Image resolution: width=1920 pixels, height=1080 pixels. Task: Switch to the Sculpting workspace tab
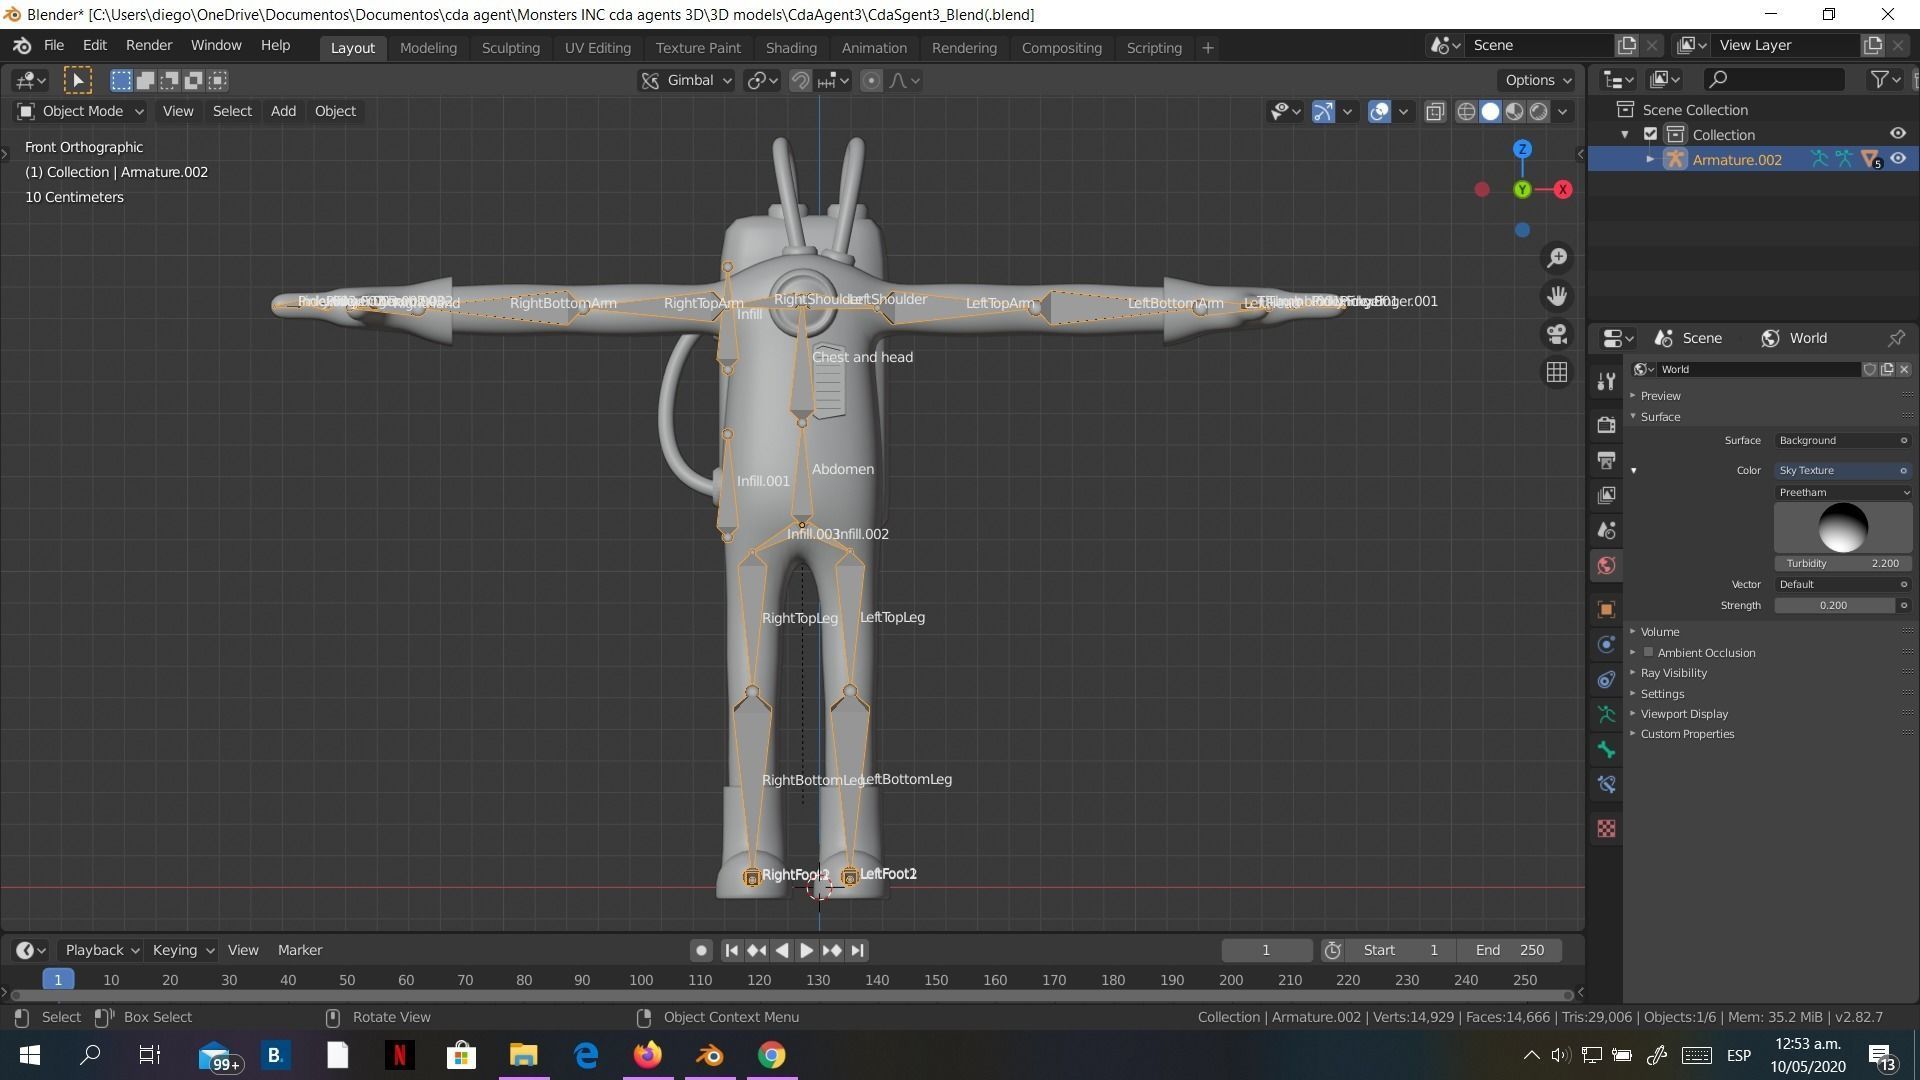[x=510, y=47]
